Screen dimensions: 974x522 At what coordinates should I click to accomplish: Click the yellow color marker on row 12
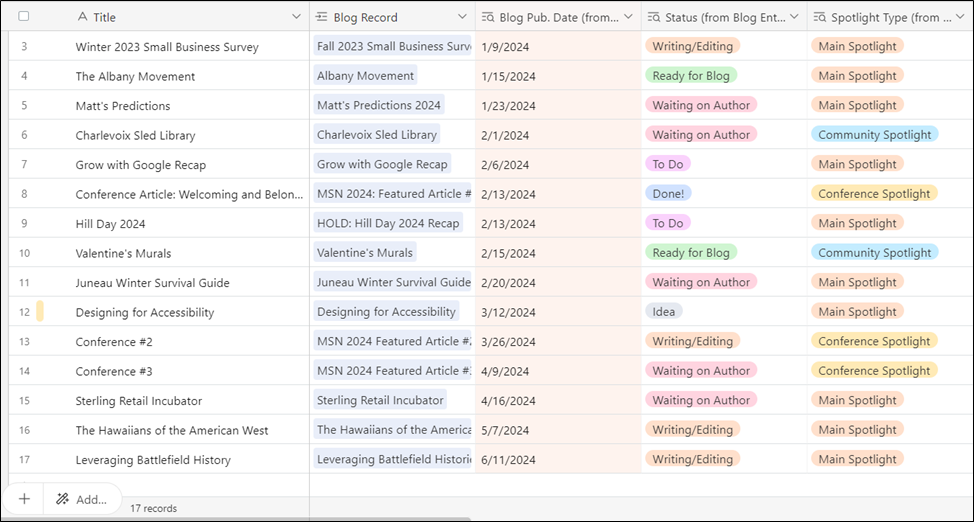[40, 312]
